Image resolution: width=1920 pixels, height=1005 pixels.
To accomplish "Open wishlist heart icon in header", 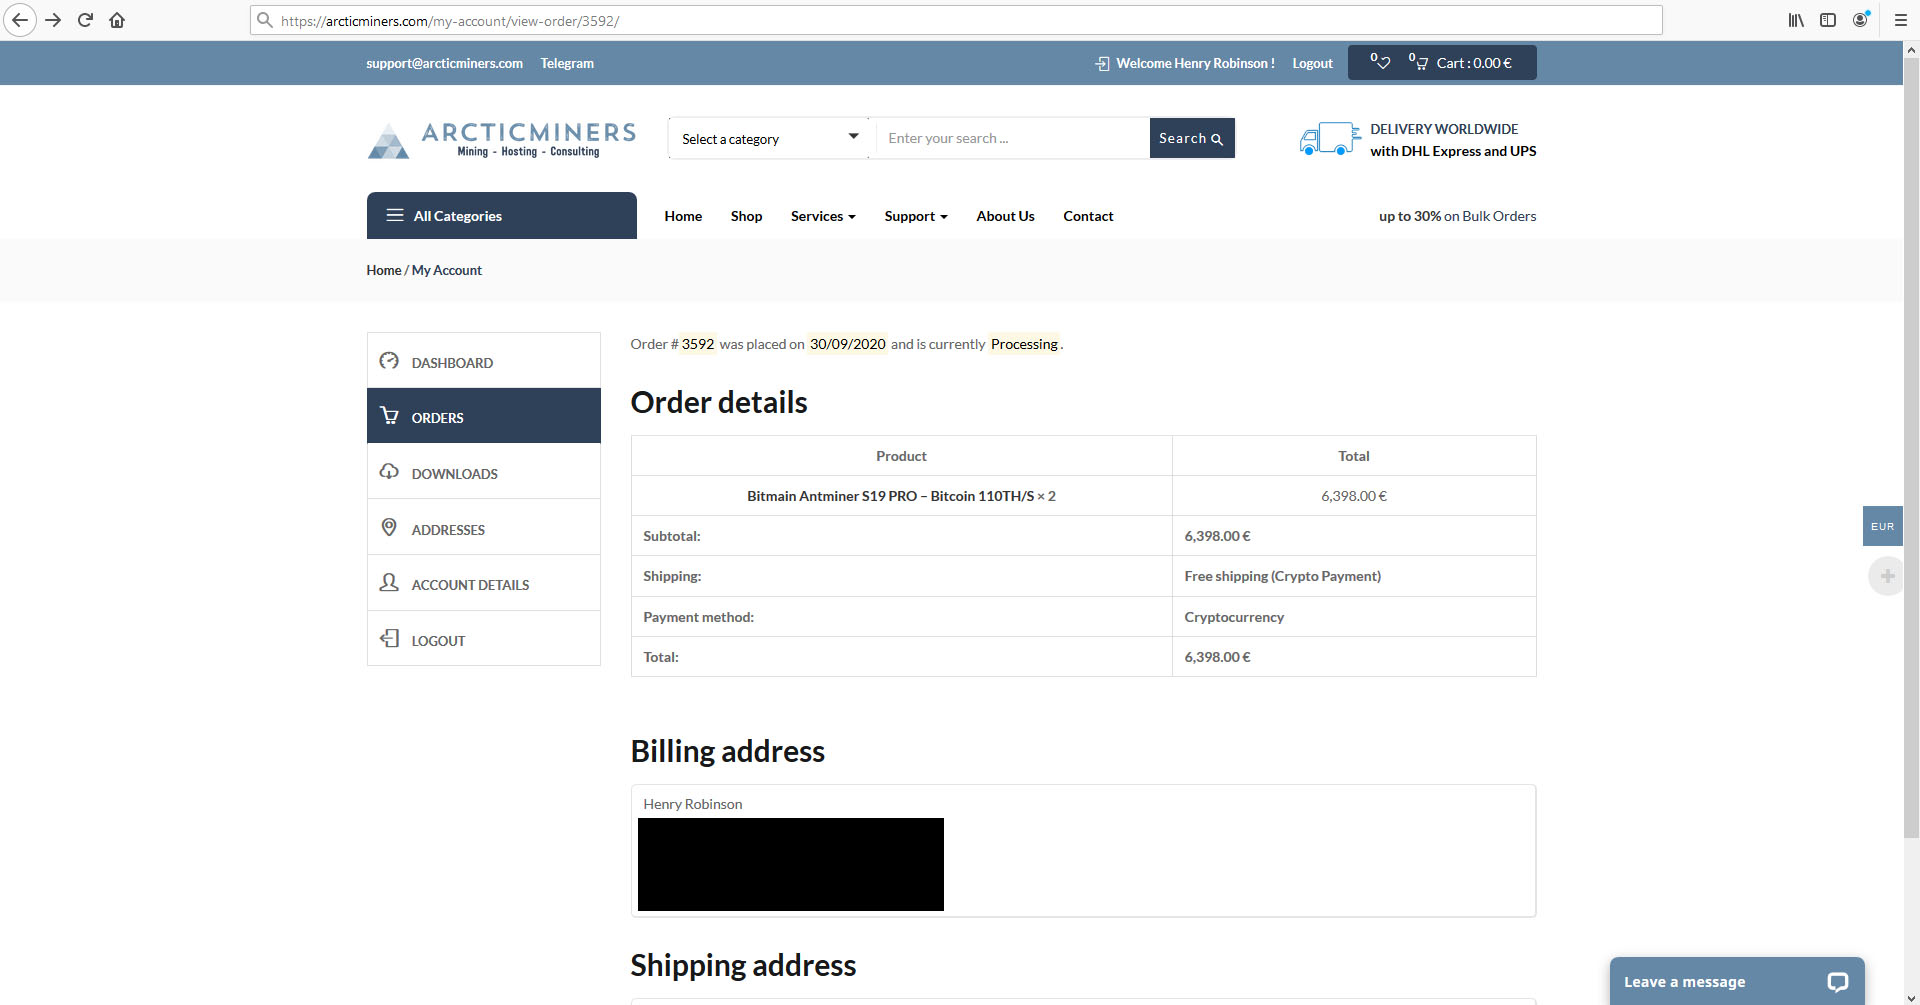I will (x=1381, y=62).
